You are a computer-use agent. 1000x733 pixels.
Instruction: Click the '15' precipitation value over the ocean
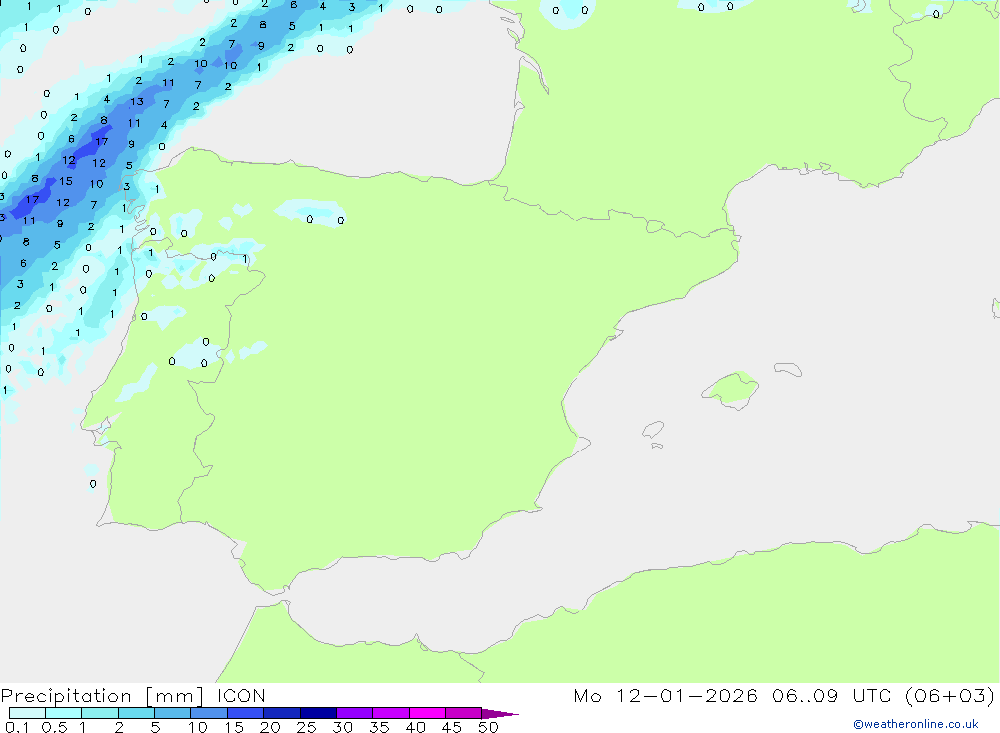[66, 181]
